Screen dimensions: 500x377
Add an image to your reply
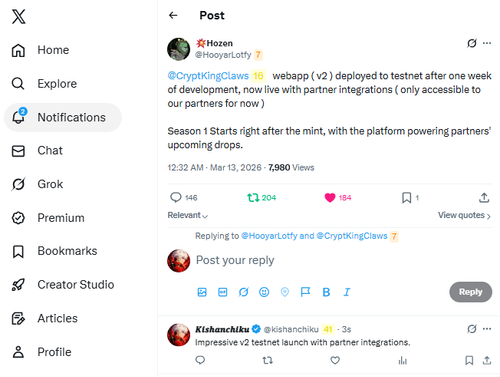(x=202, y=292)
